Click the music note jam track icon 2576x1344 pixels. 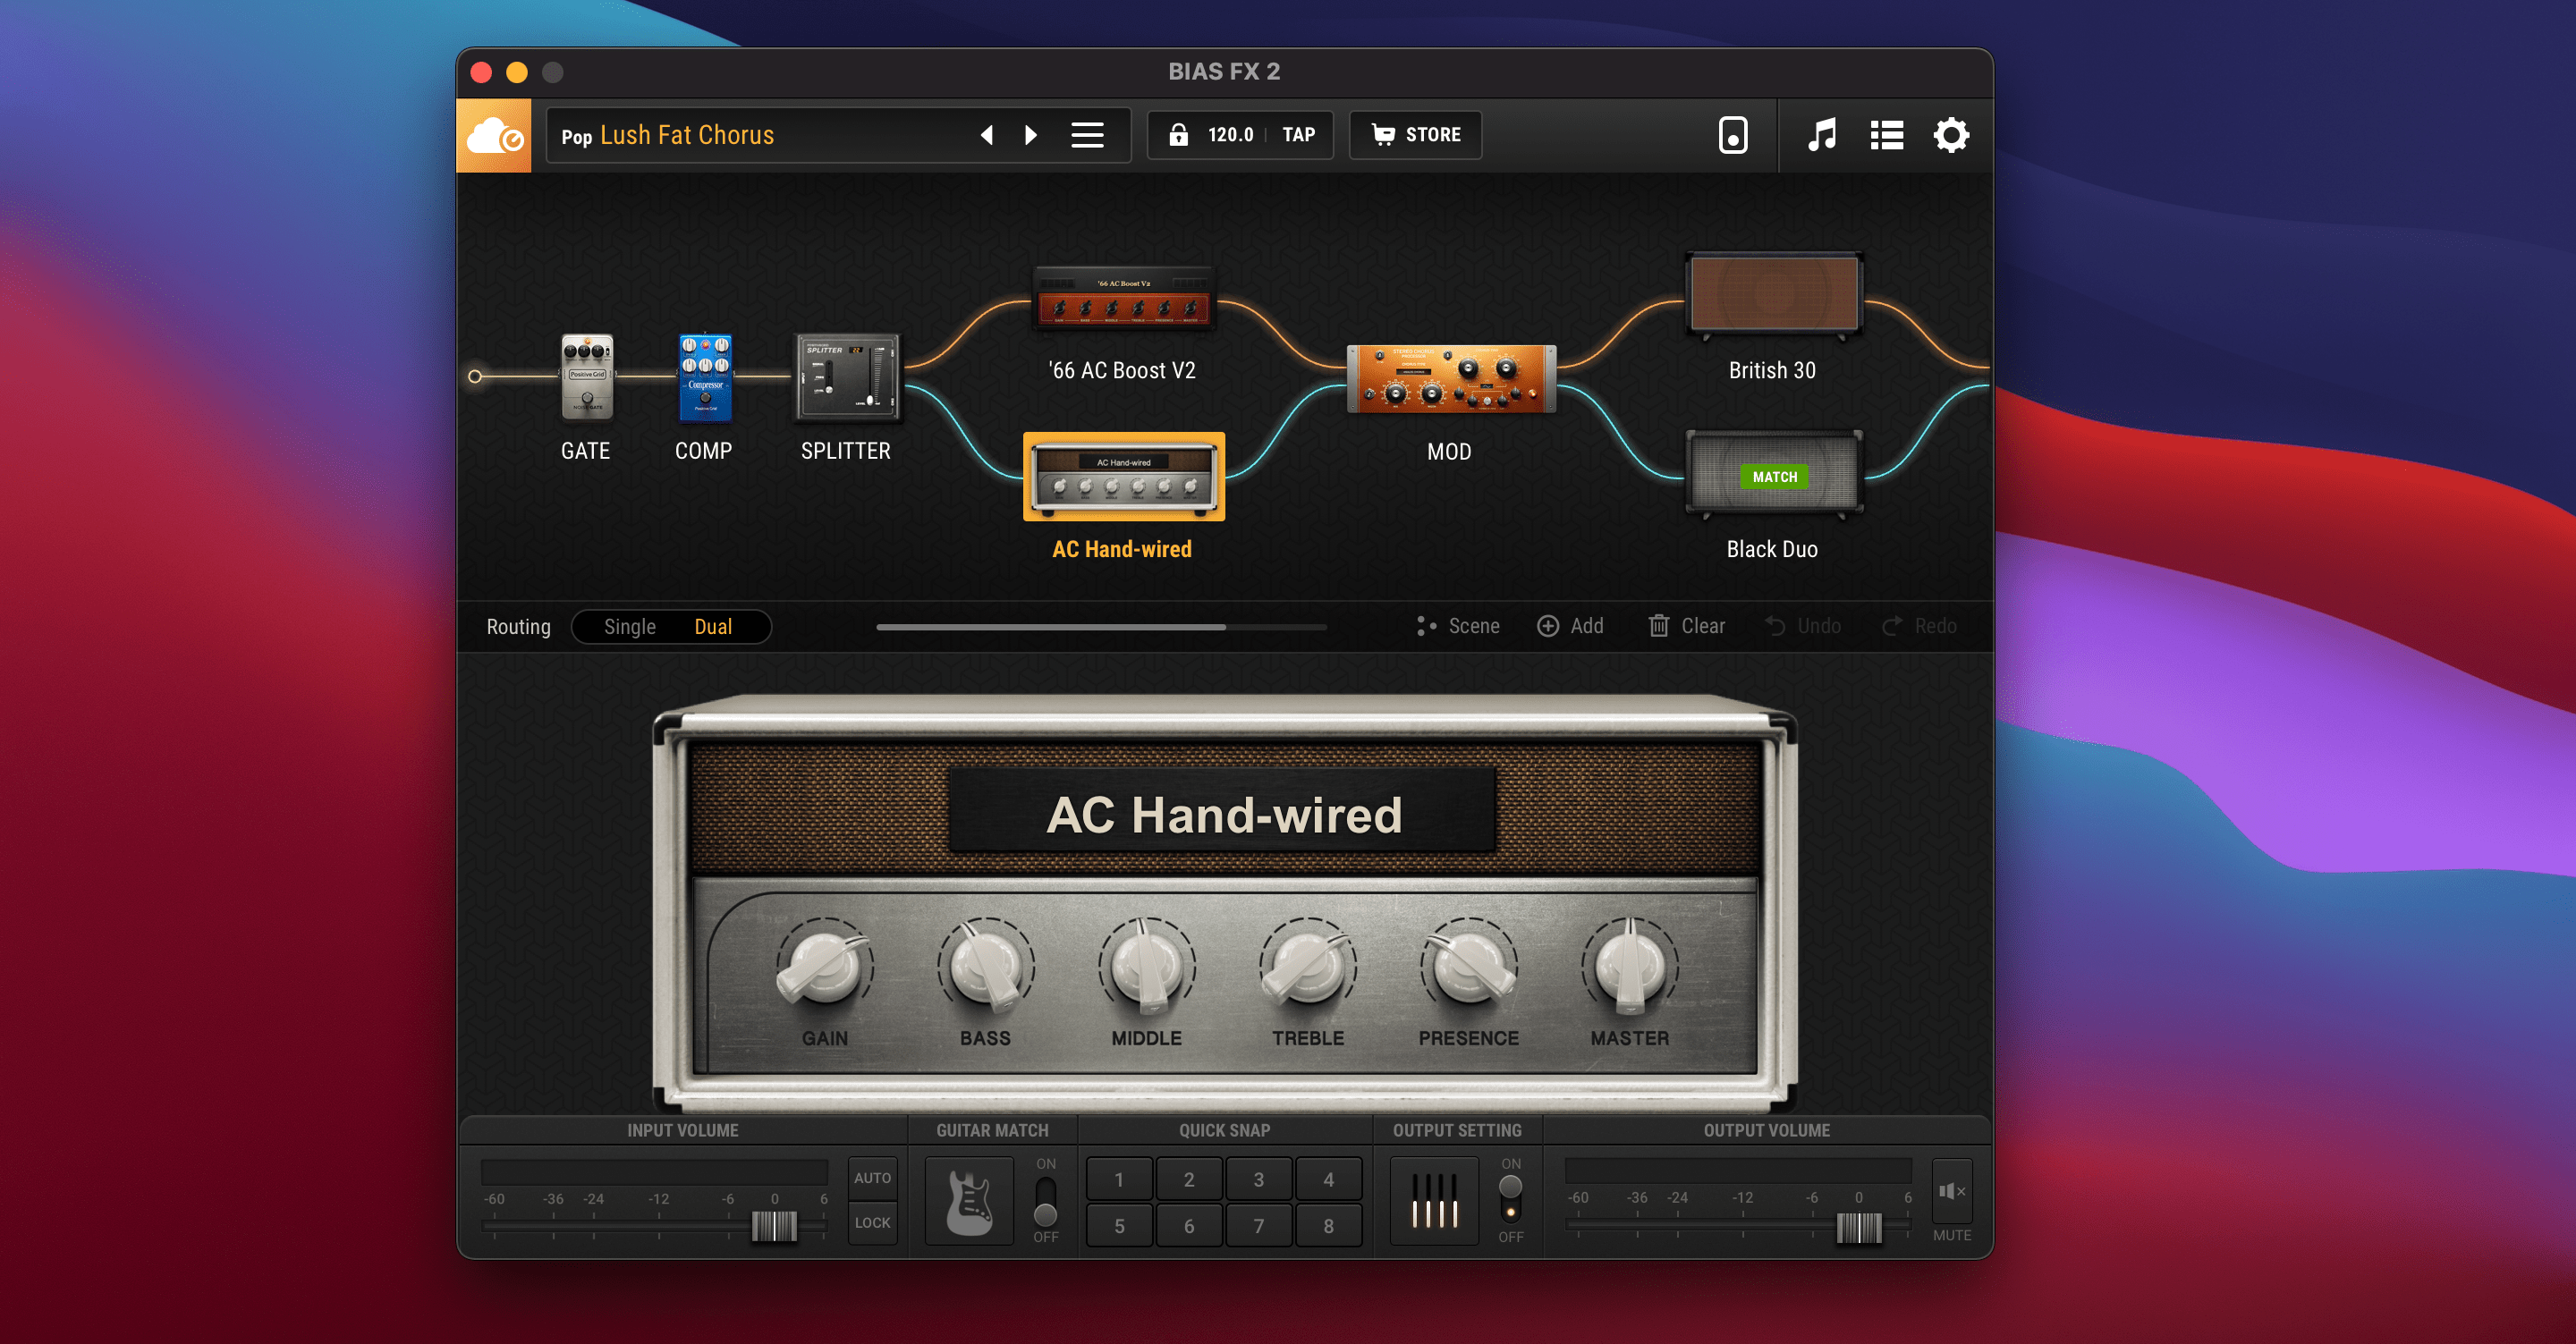[x=1824, y=134]
